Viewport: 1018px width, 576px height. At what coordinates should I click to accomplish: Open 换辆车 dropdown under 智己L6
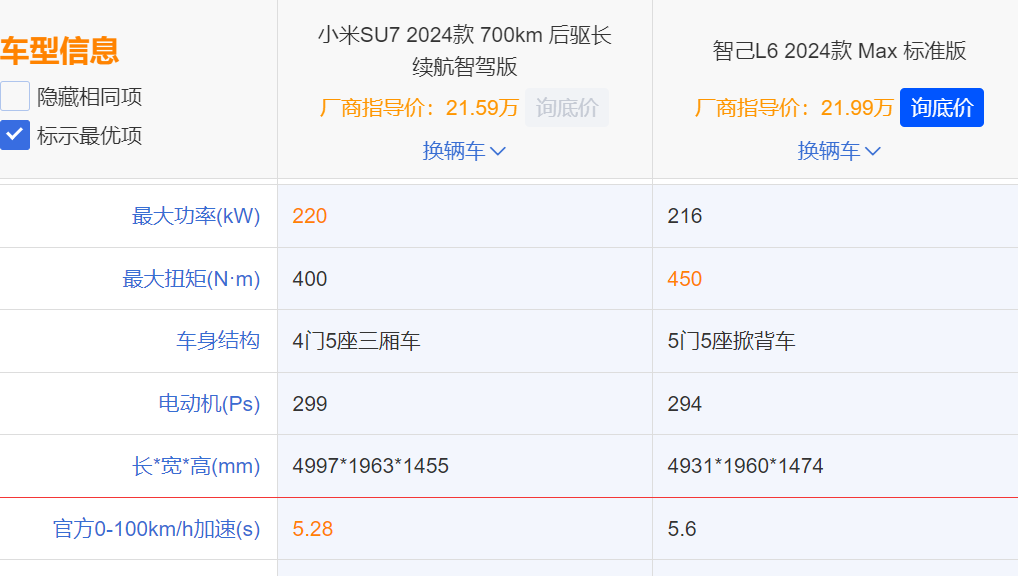839,151
